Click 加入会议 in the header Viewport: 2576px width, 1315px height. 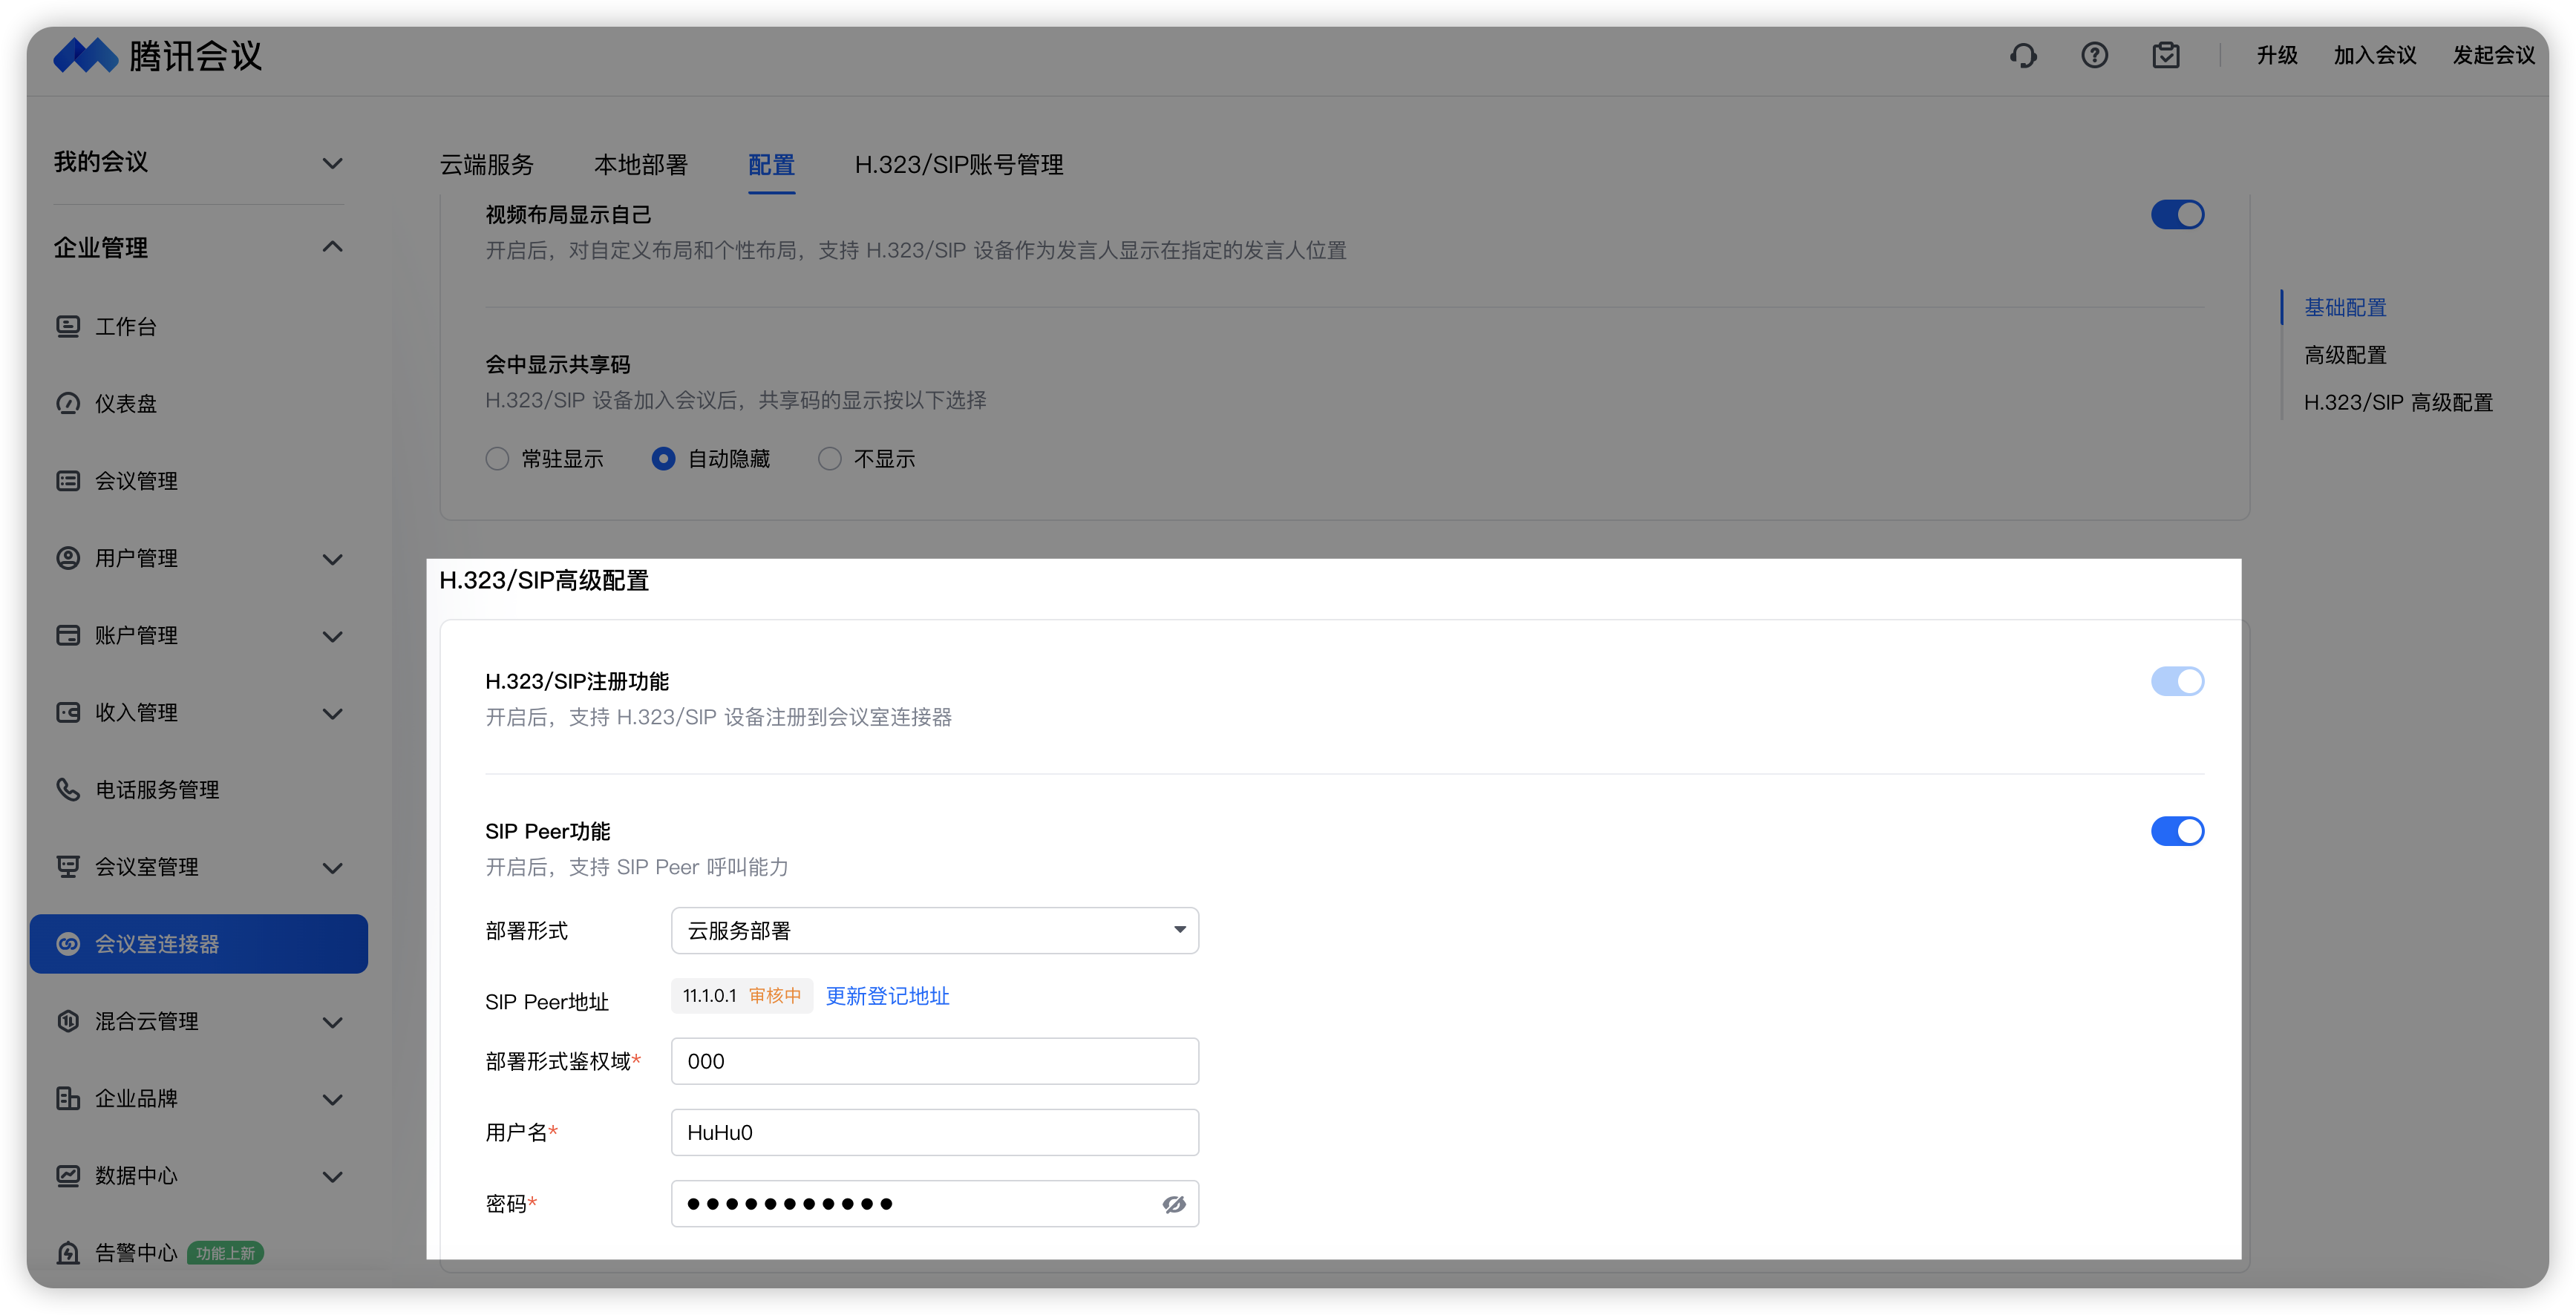[2374, 55]
